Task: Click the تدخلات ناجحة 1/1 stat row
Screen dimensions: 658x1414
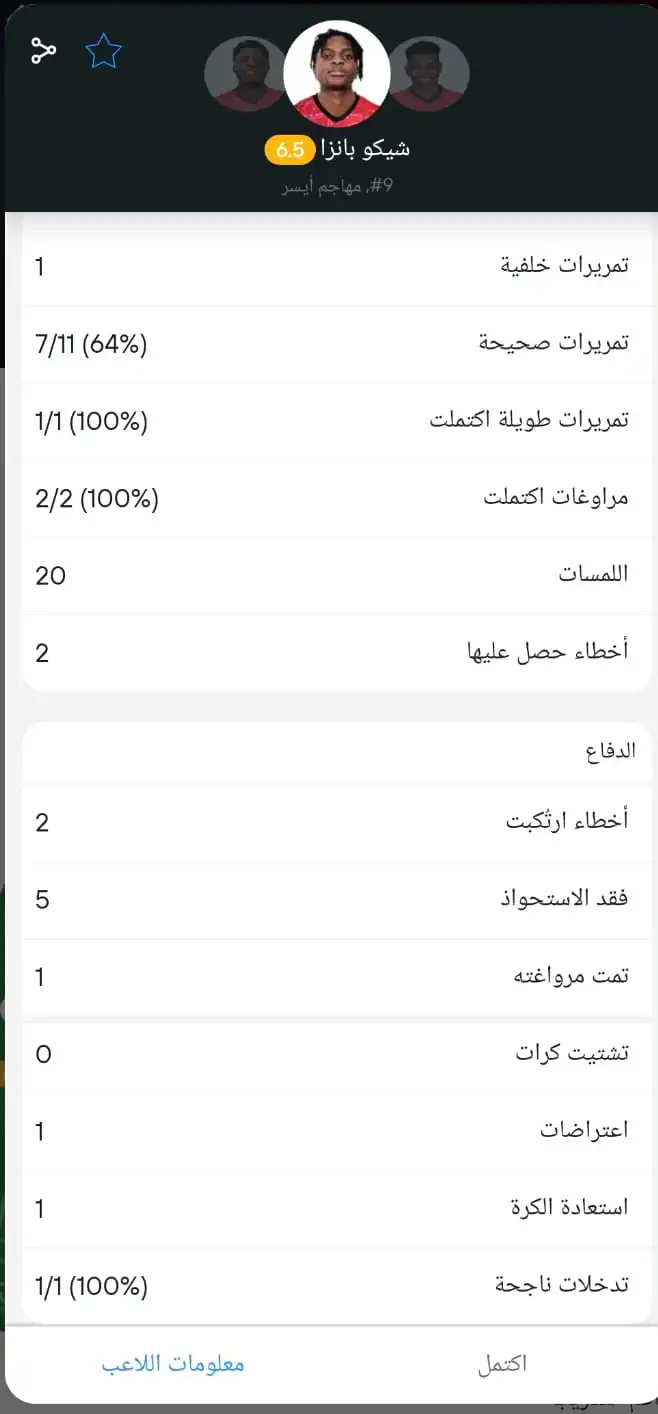Action: point(330,1284)
